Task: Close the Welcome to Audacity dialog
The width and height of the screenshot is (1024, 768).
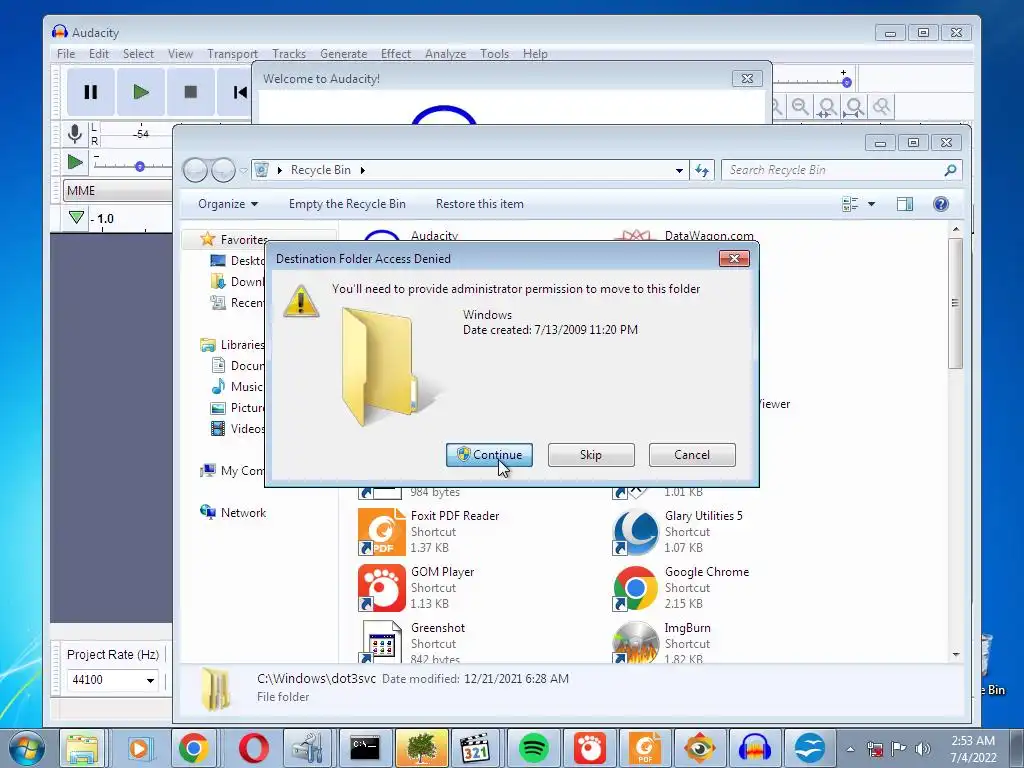Action: (x=747, y=78)
